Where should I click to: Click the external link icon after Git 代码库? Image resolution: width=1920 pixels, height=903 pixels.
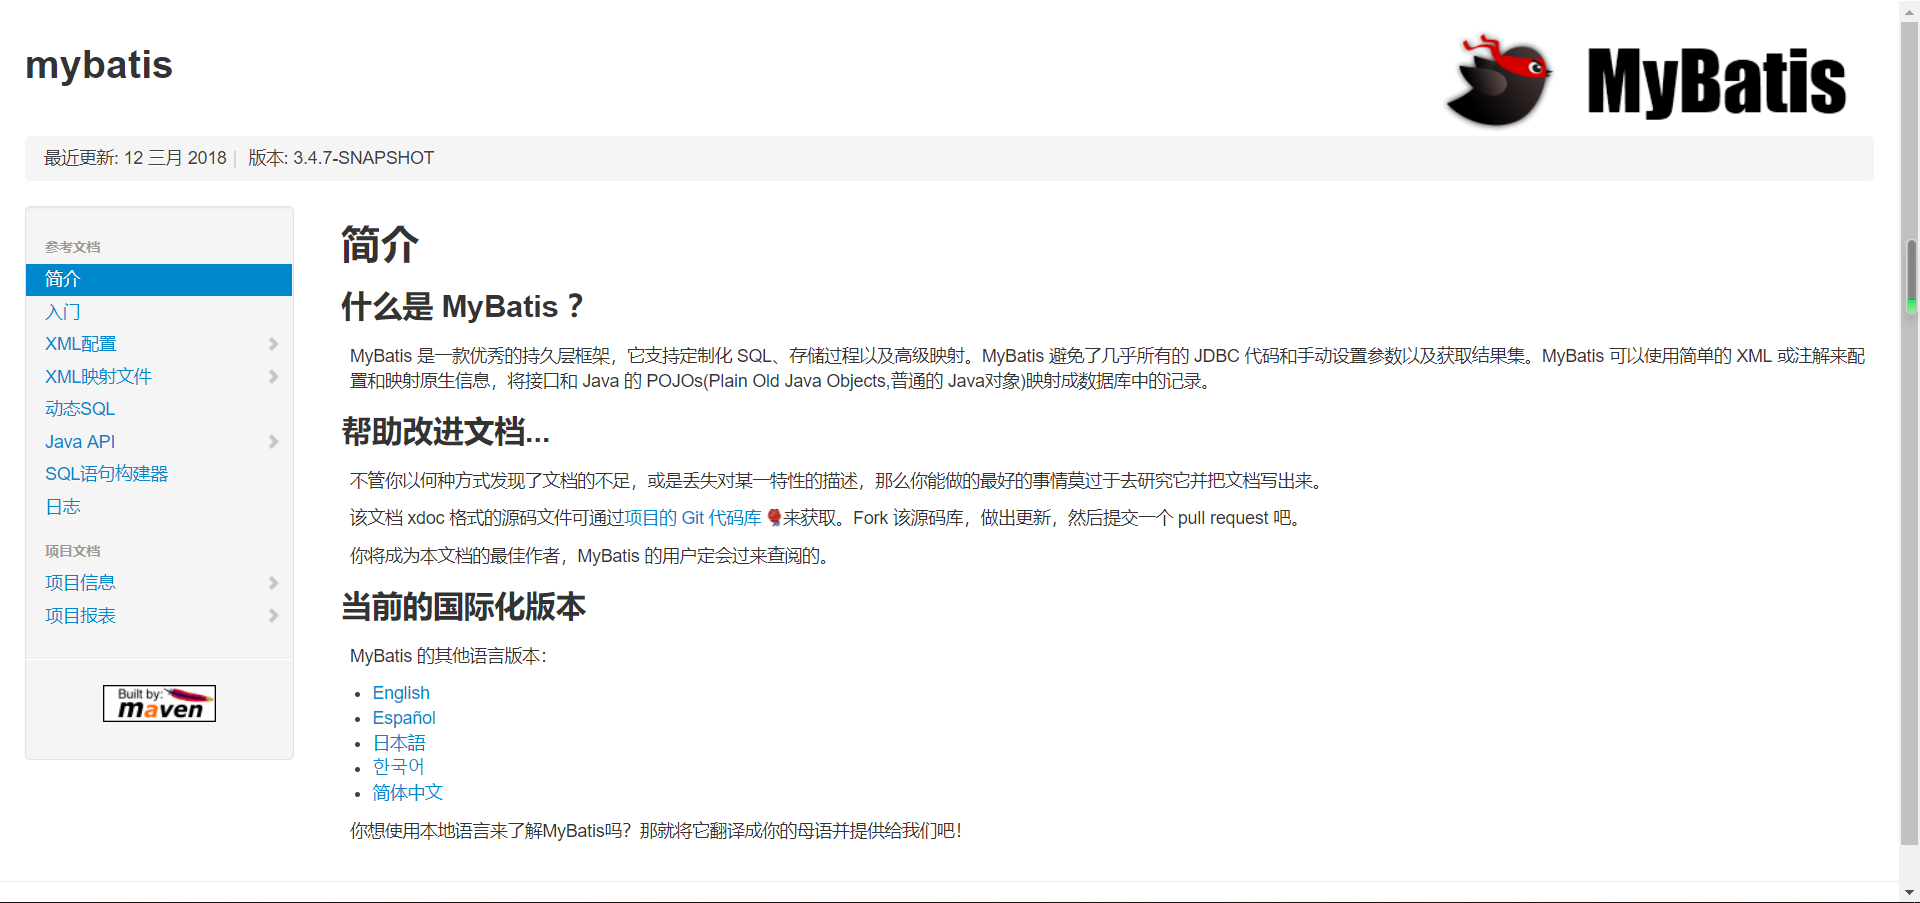[773, 518]
